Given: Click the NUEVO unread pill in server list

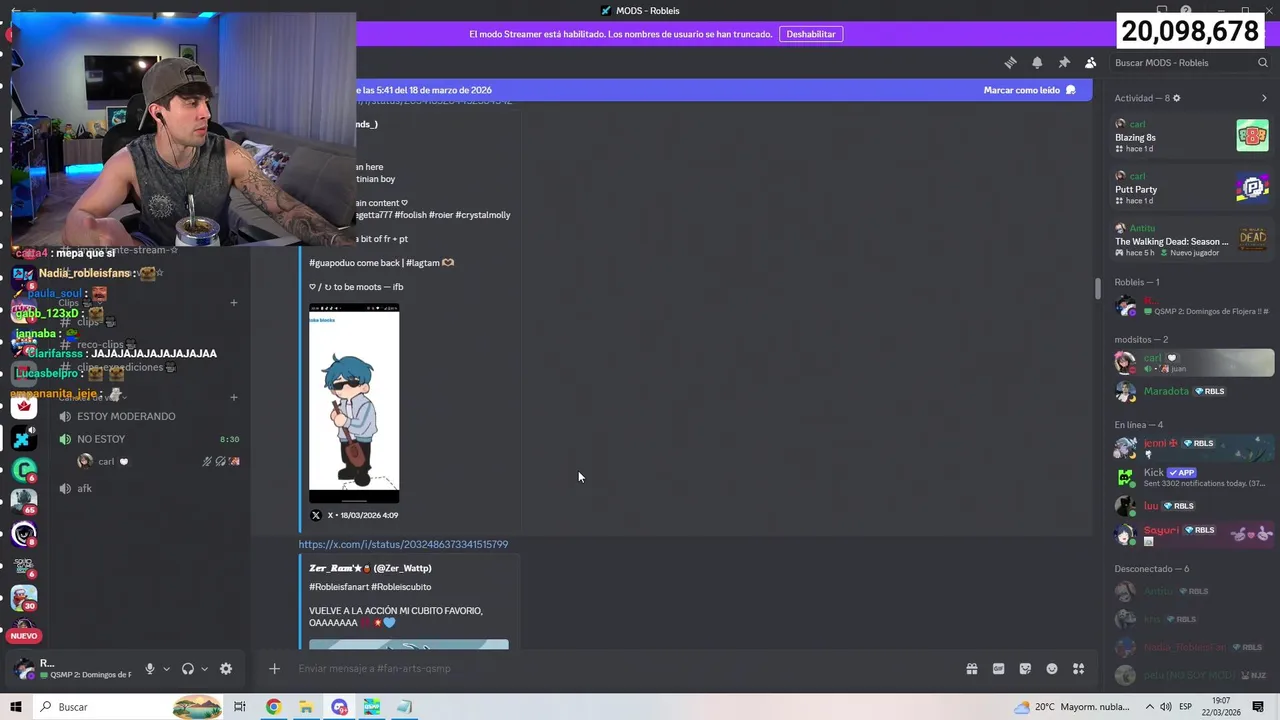Looking at the screenshot, I should click(24, 636).
